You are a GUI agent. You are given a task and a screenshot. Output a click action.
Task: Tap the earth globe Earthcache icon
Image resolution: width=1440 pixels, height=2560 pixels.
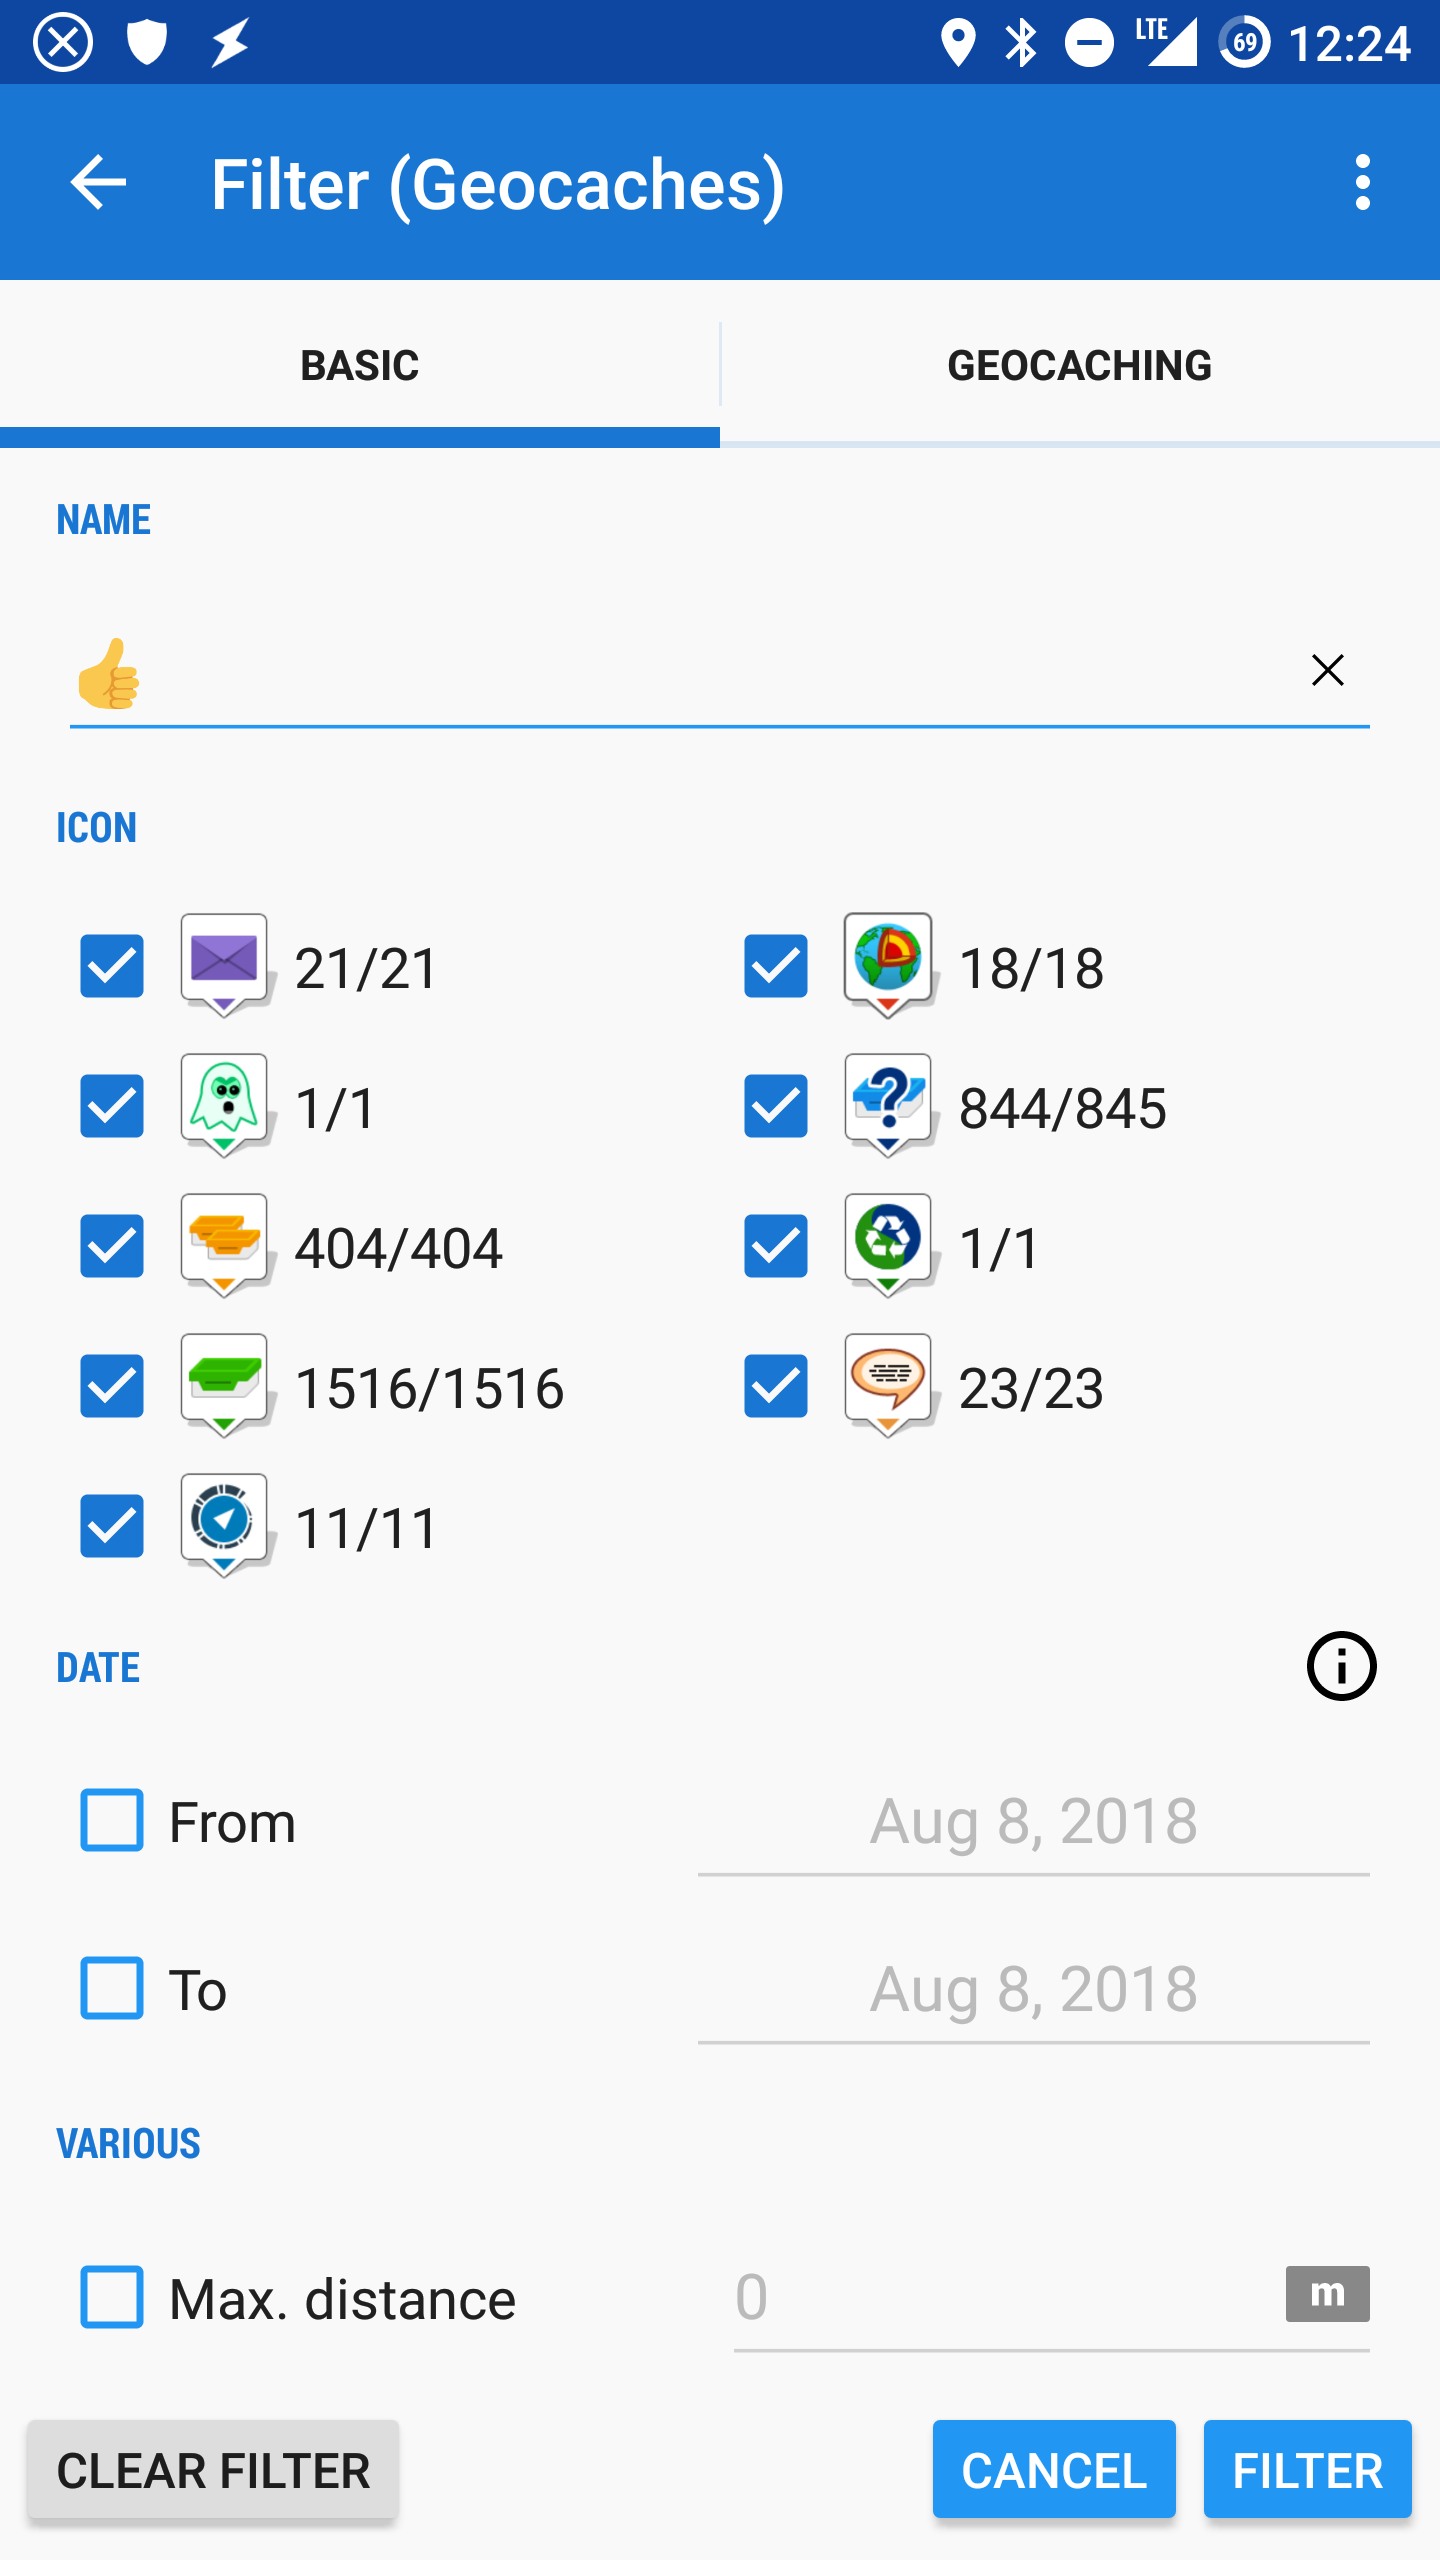click(888, 963)
